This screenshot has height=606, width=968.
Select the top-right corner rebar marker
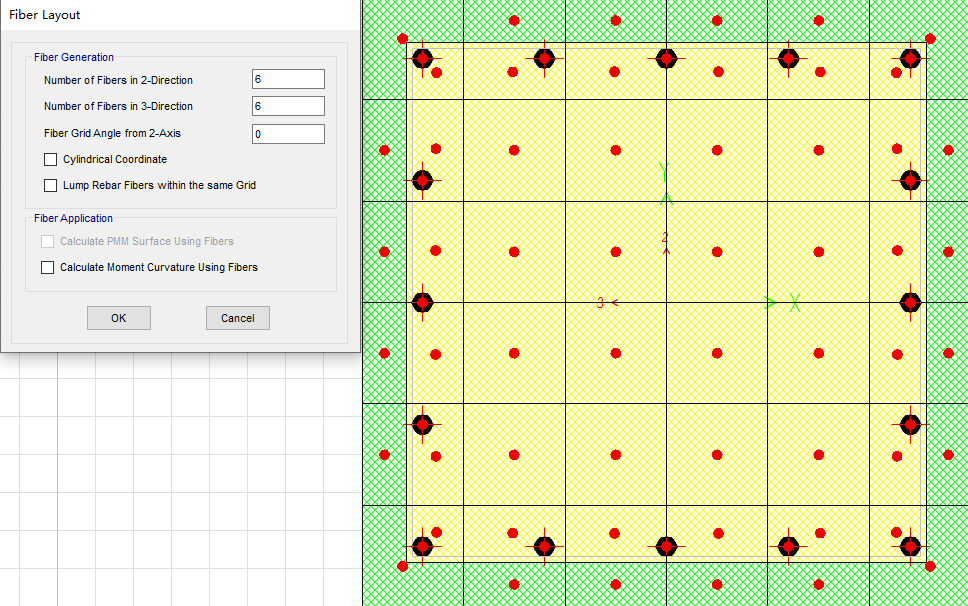[910, 59]
